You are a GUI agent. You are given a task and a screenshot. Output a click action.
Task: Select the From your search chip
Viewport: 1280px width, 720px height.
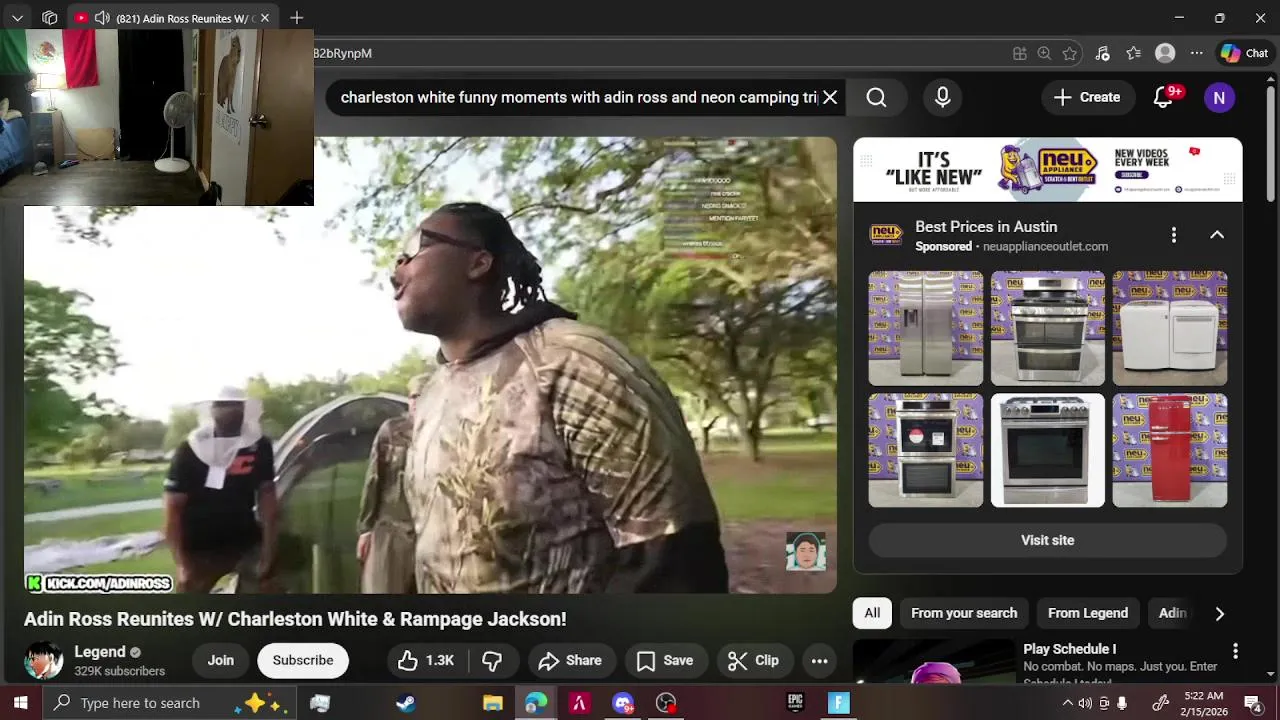964,613
